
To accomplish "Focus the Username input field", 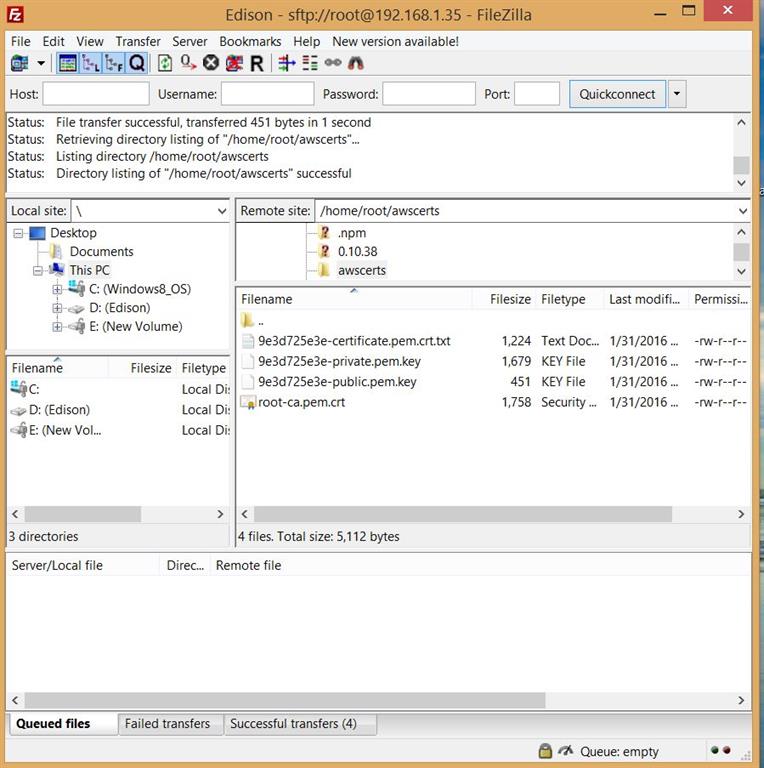I will coord(267,94).
